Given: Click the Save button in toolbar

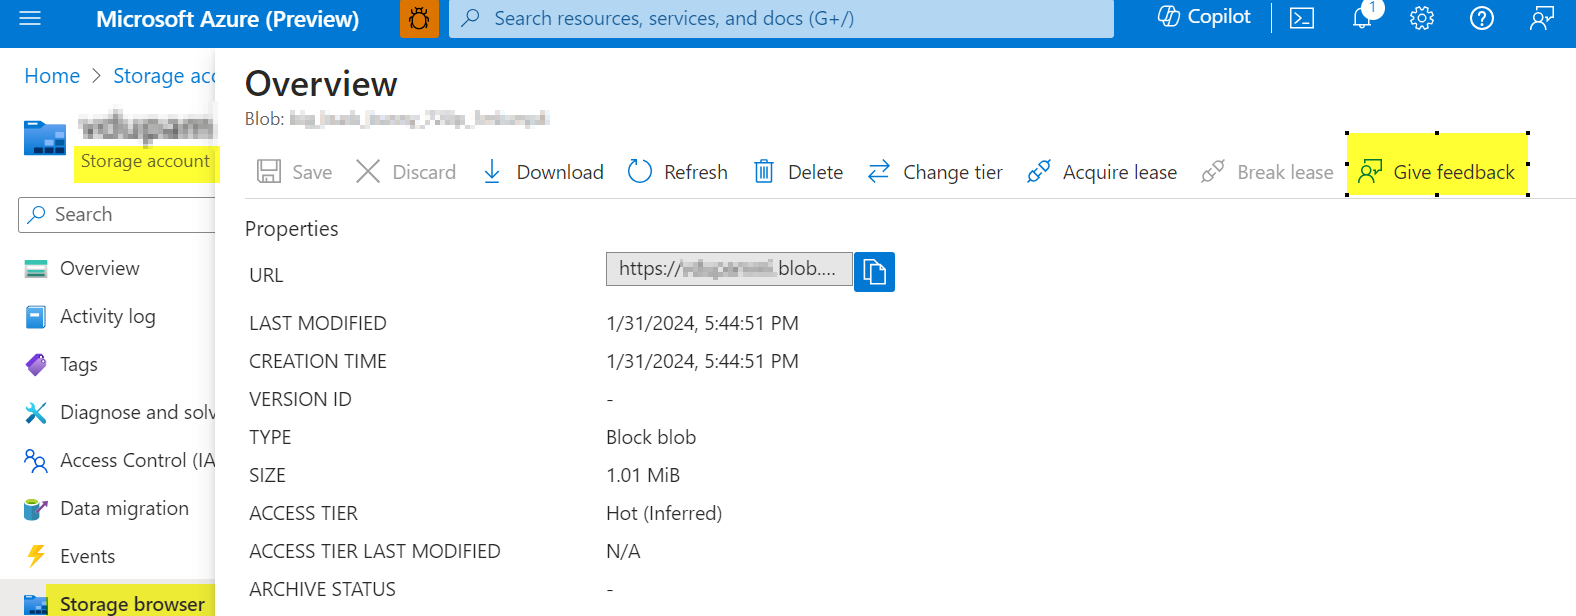Looking at the screenshot, I should [x=294, y=172].
